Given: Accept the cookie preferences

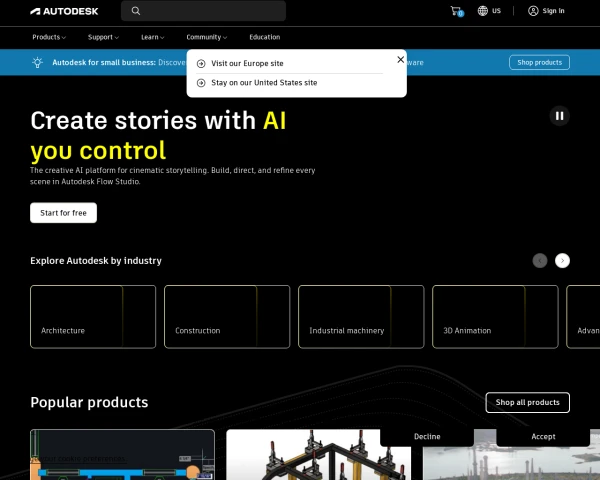Looking at the screenshot, I should click(543, 437).
